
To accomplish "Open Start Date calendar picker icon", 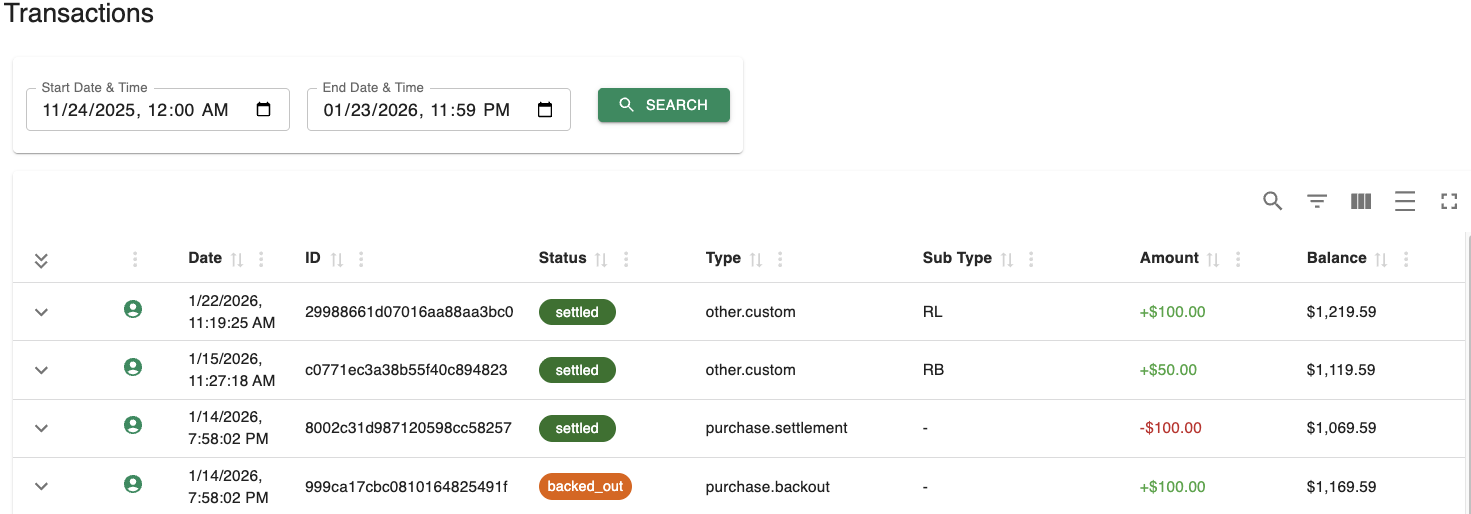I will 264,110.
